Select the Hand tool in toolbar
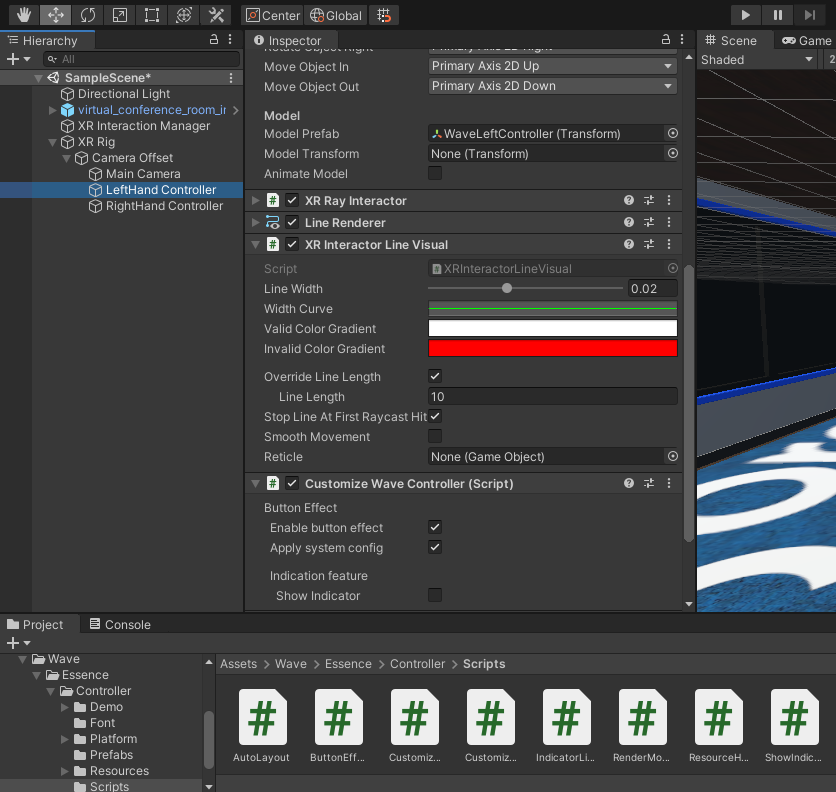 pos(22,15)
